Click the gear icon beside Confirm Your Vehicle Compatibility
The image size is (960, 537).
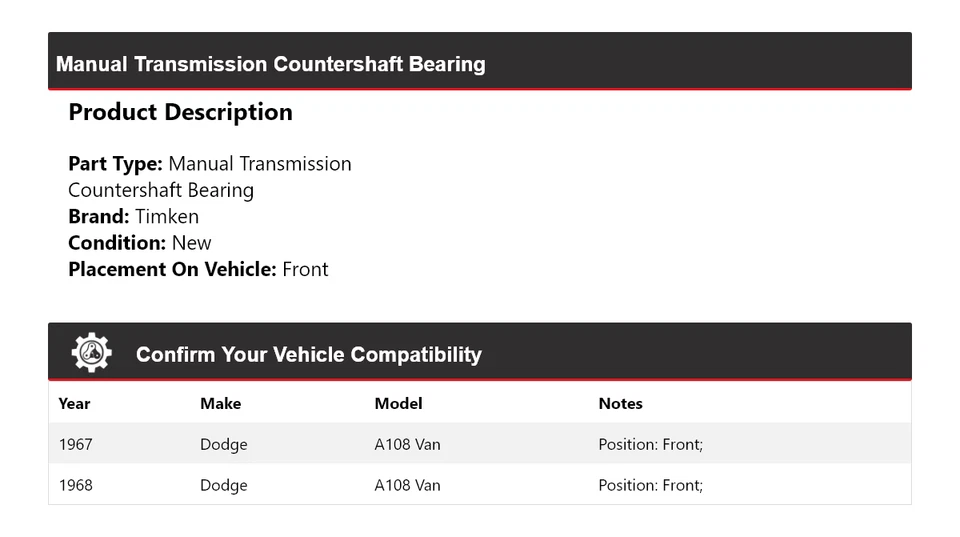91,353
